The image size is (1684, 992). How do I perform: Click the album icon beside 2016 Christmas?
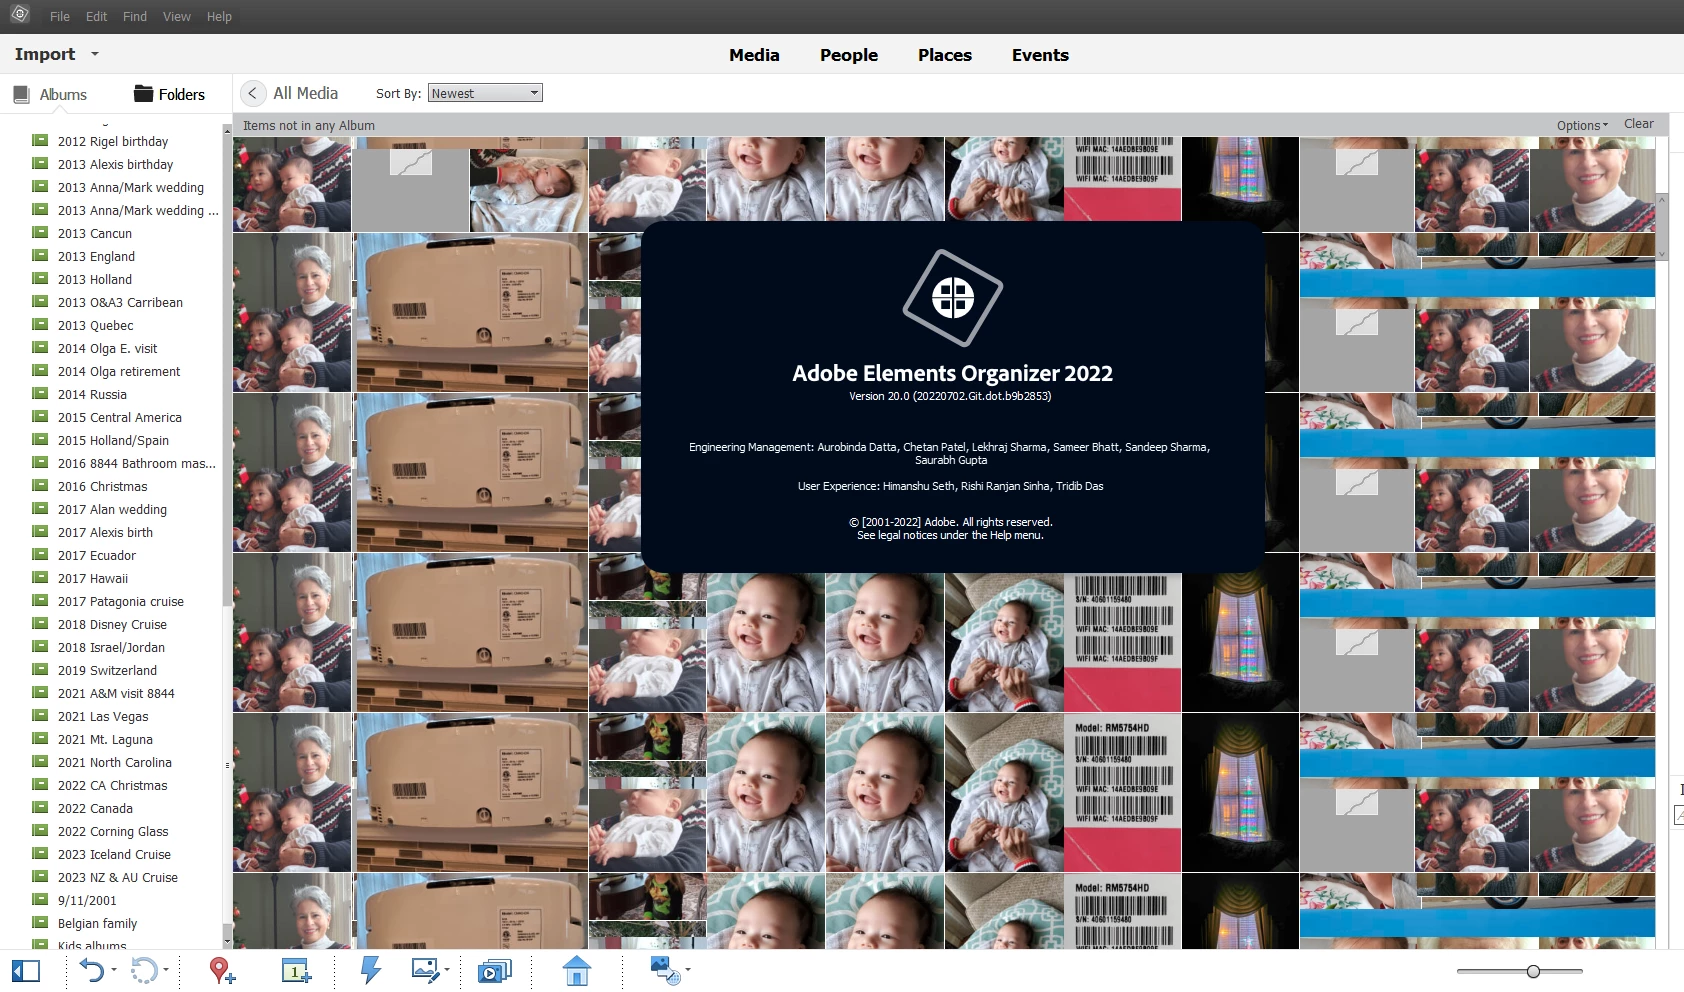(40, 485)
